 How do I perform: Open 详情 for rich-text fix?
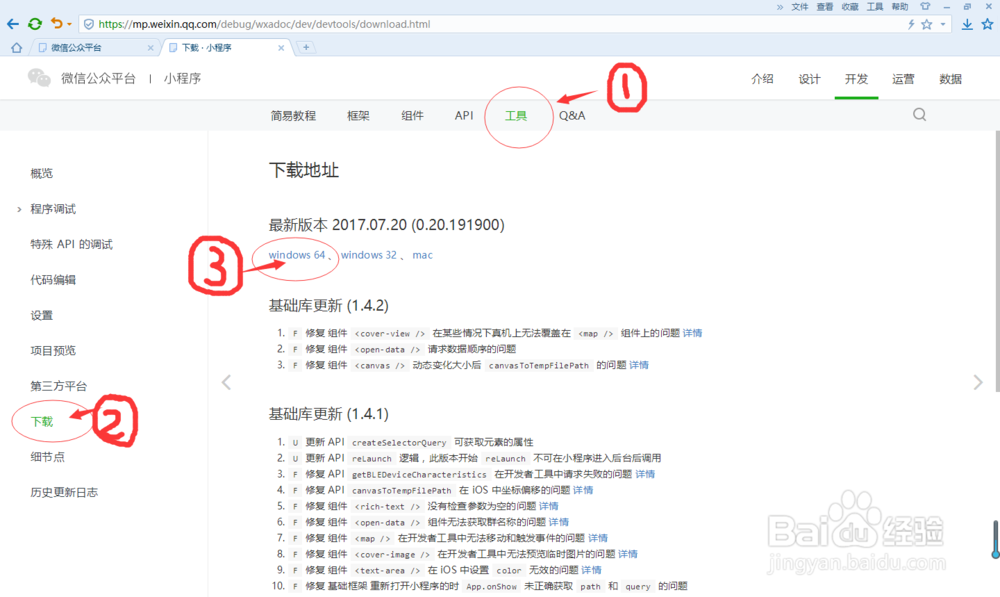coord(548,506)
